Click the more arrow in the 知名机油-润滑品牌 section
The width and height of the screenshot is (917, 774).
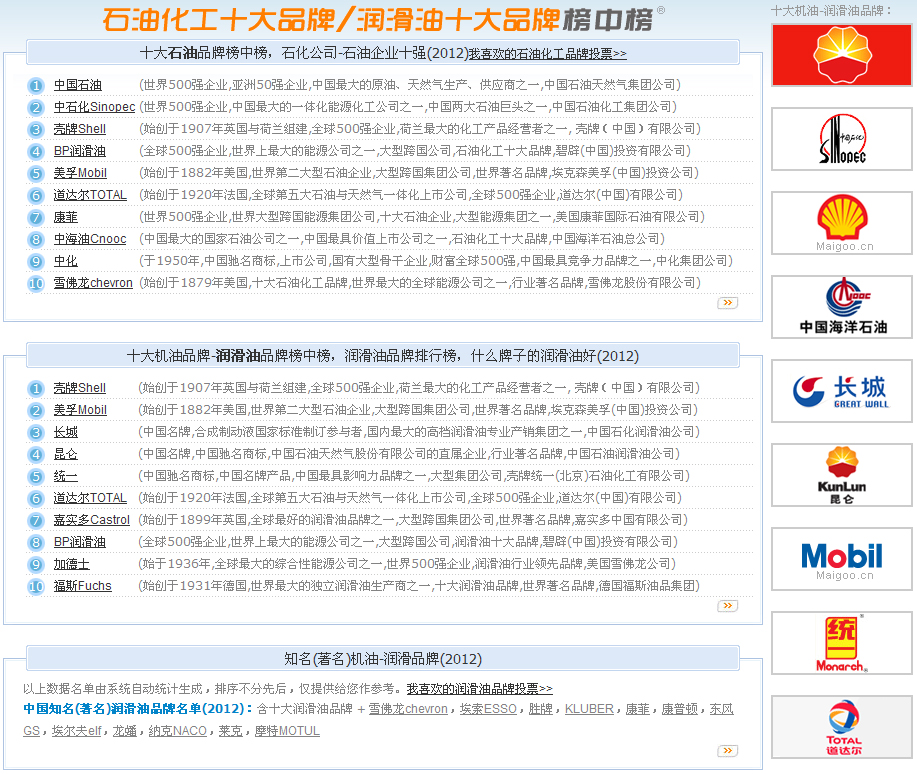click(728, 751)
